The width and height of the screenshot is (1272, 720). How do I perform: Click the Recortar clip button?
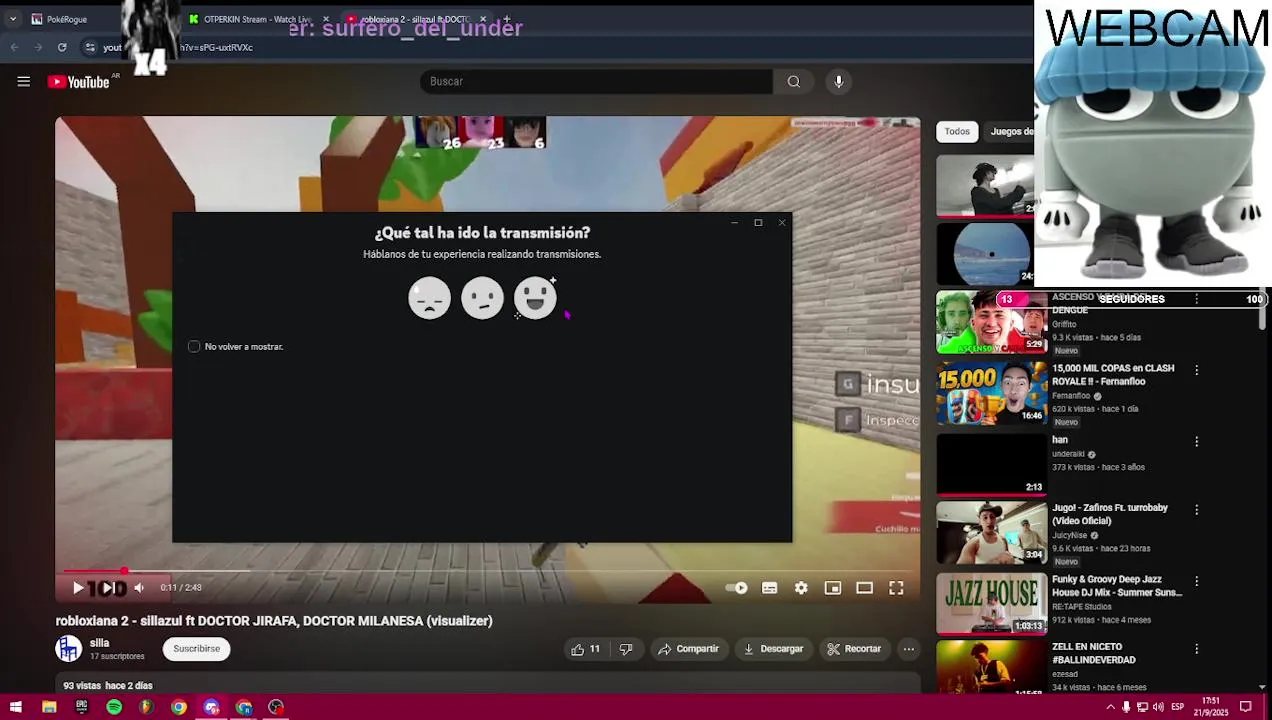(x=854, y=649)
